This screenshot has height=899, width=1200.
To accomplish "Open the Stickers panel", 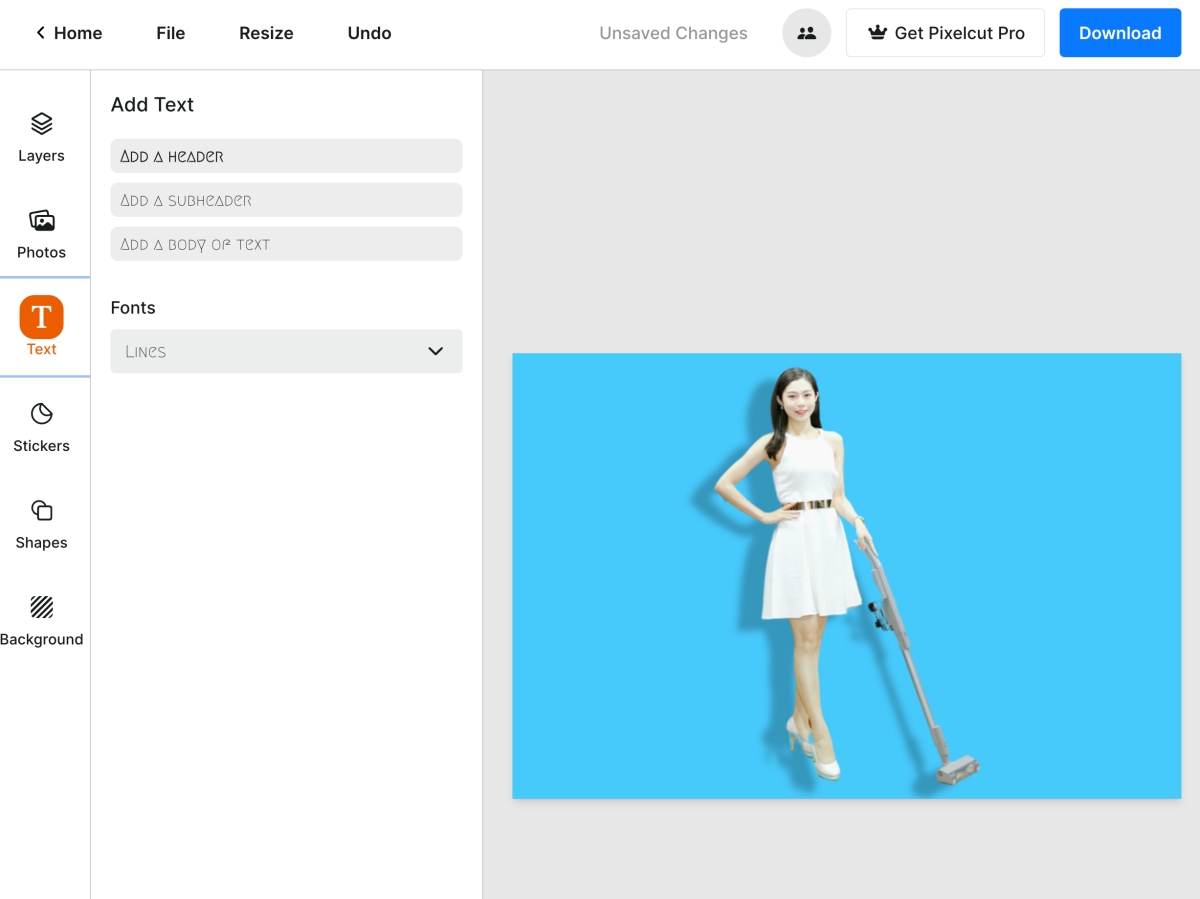I will [41, 428].
